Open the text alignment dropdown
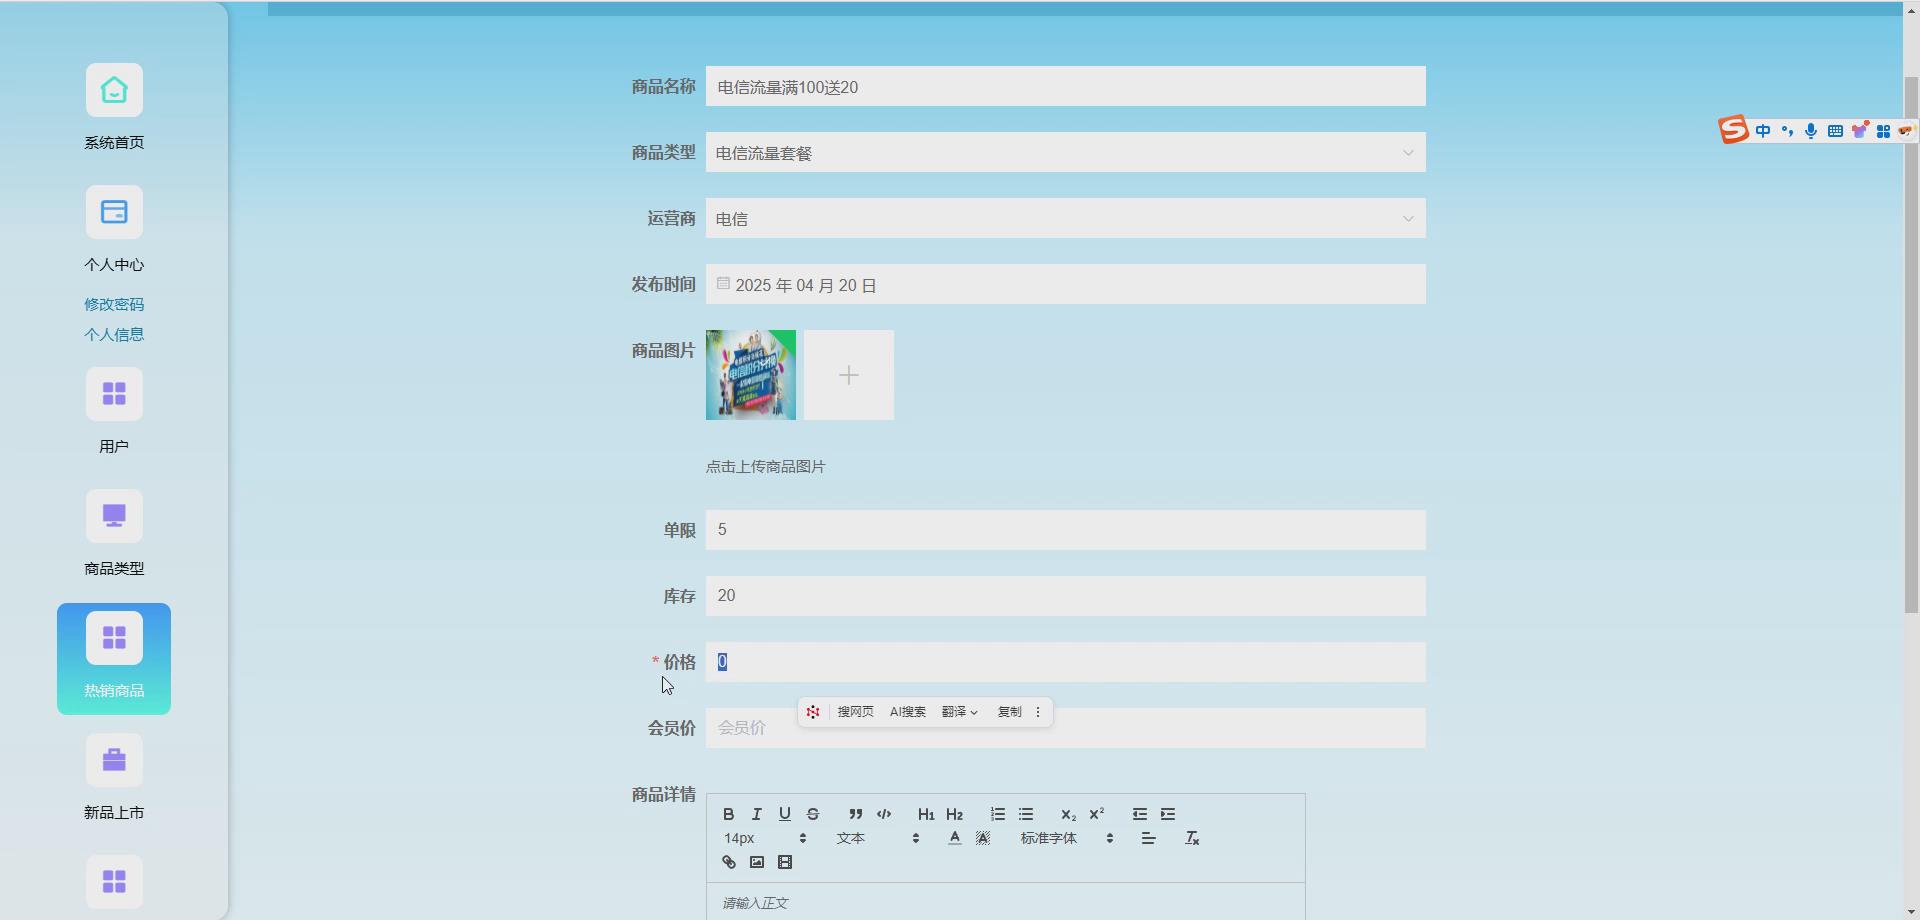The width and height of the screenshot is (1920, 920). click(x=1149, y=838)
